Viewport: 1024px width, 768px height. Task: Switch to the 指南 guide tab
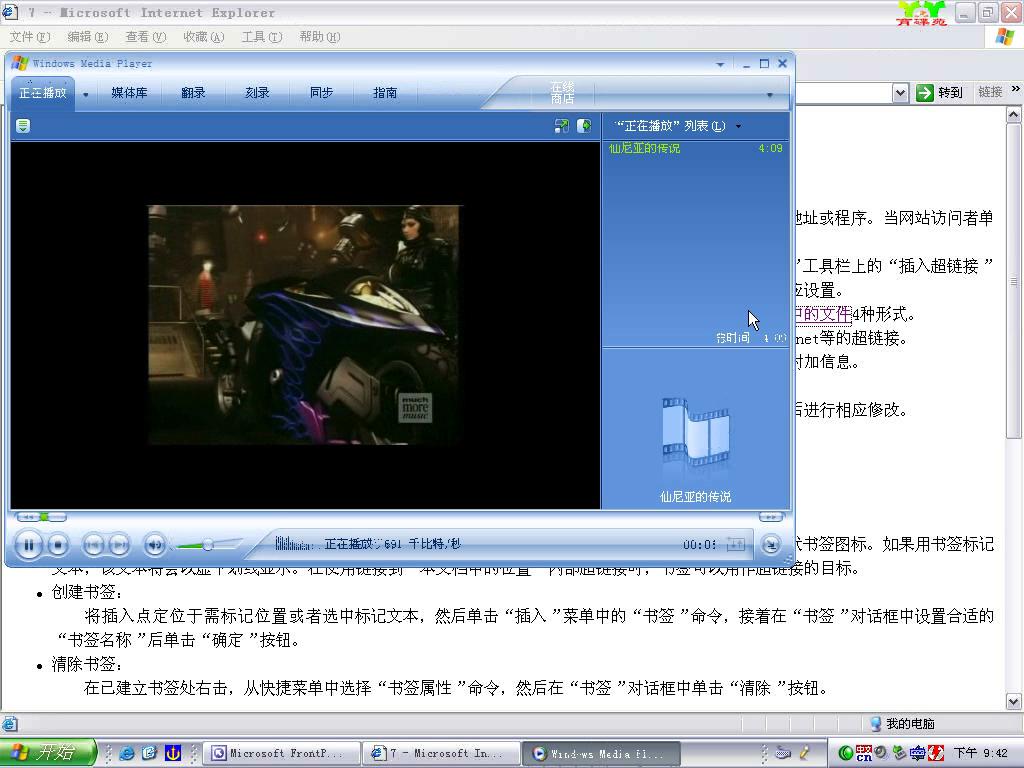click(385, 93)
